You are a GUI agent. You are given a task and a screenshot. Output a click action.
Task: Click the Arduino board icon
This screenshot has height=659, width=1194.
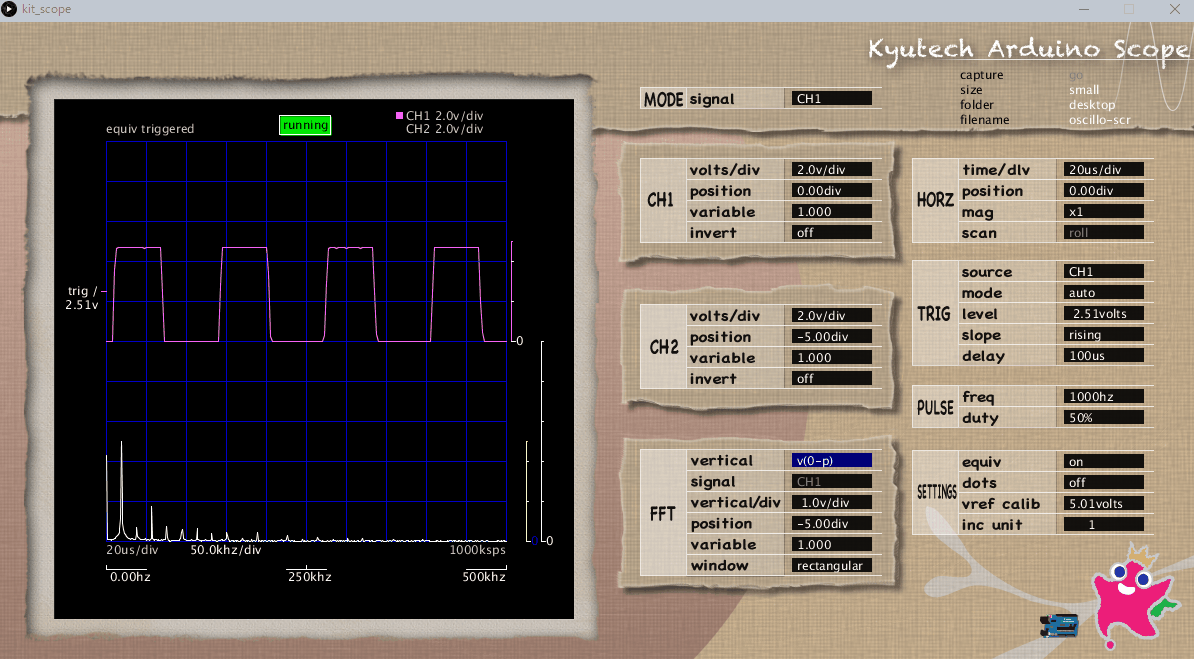click(1059, 625)
